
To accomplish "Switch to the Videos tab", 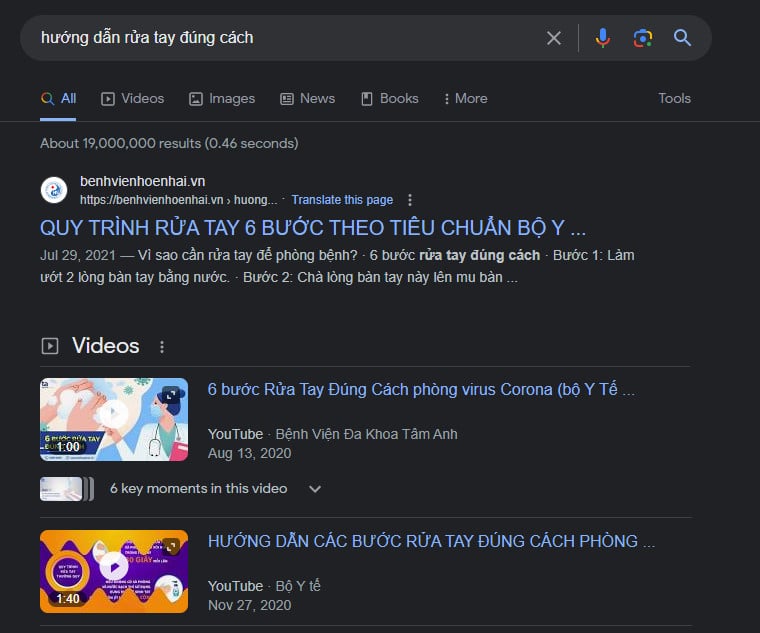I will pyautogui.click(x=132, y=99).
